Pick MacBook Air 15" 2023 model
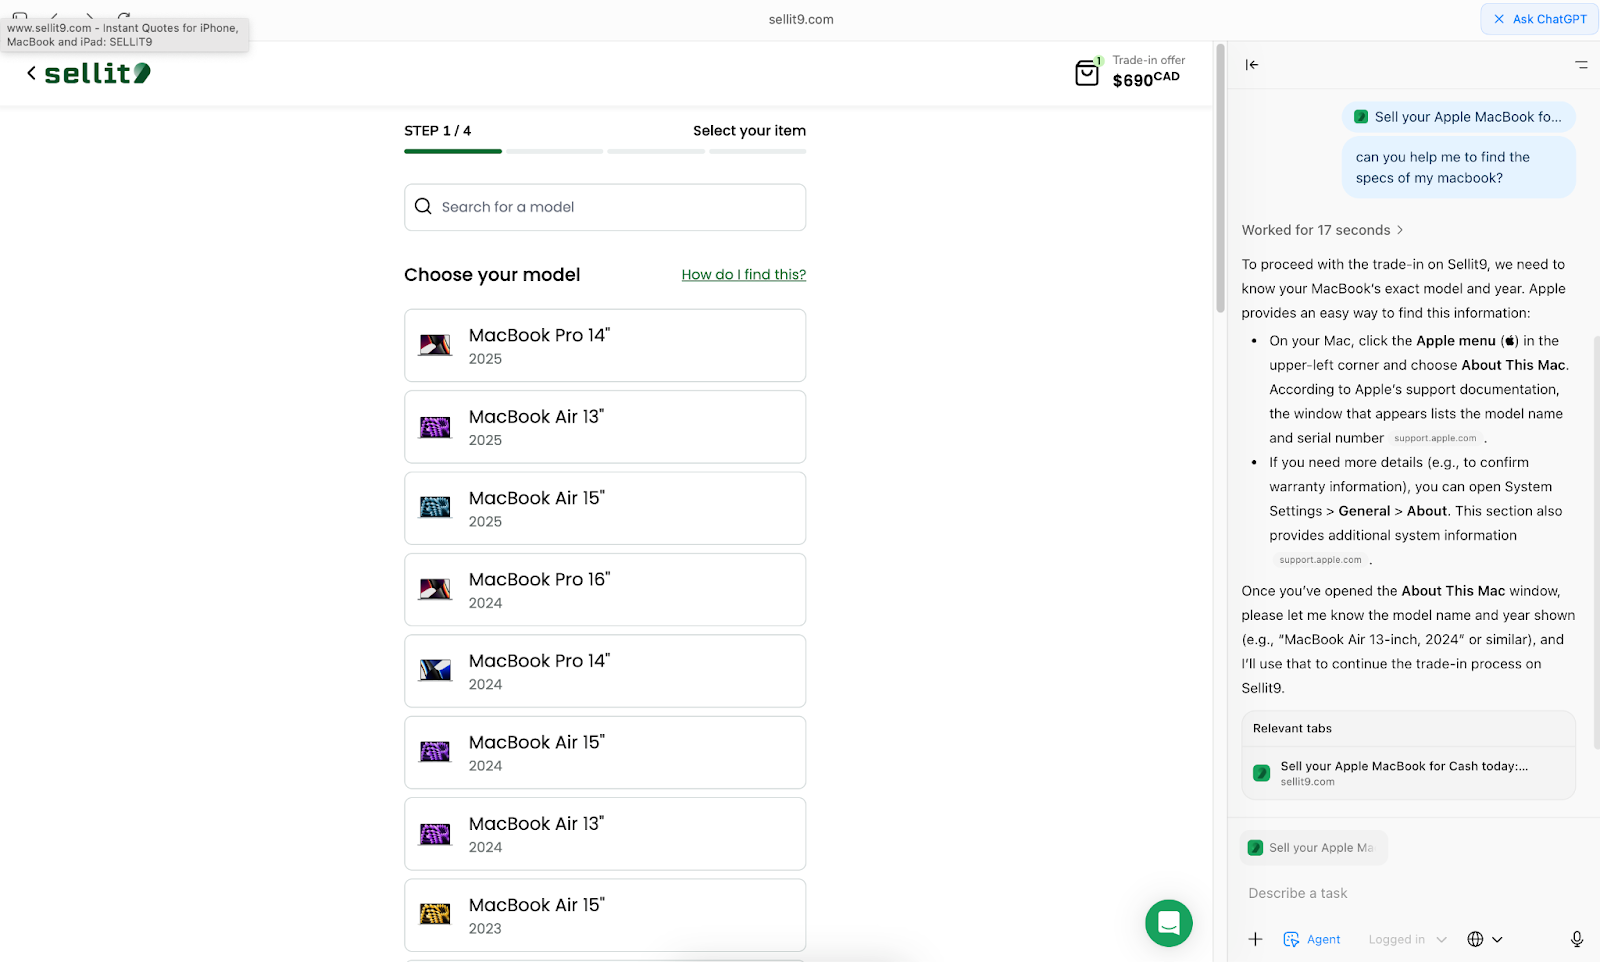Image resolution: width=1600 pixels, height=962 pixels. 605,915
